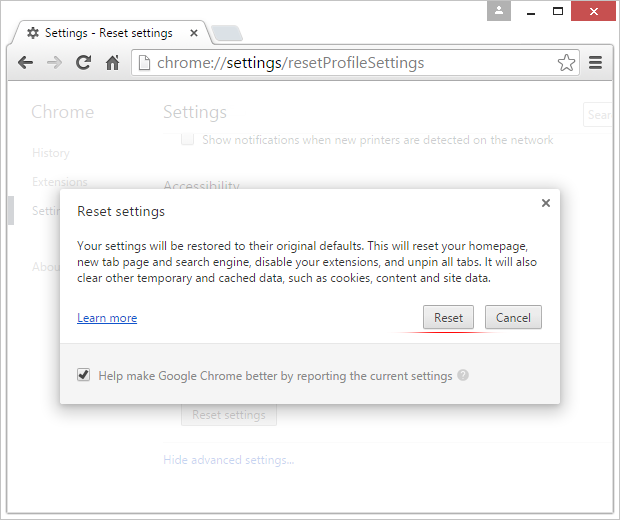Click the Cancel button in dialog
Screen dimensions: 620x520
pyautogui.click(x=513, y=317)
